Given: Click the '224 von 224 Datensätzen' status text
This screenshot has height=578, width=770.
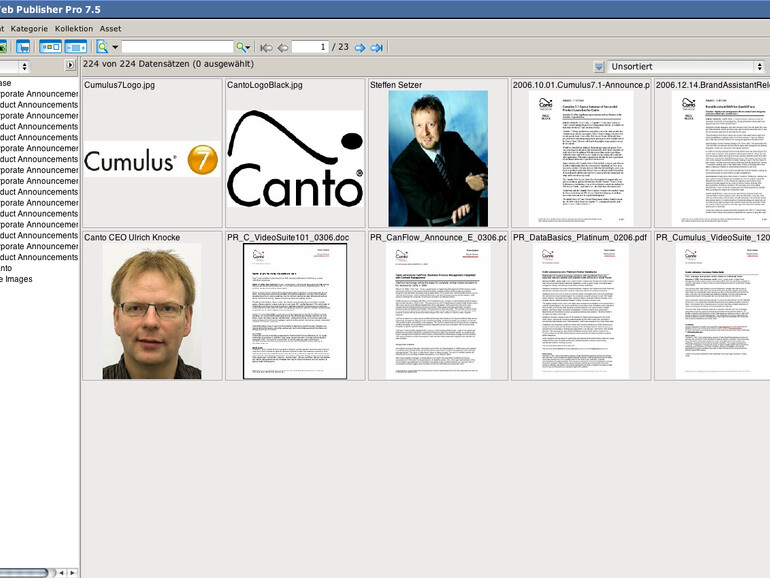Looking at the screenshot, I should pyautogui.click(x=168, y=64).
